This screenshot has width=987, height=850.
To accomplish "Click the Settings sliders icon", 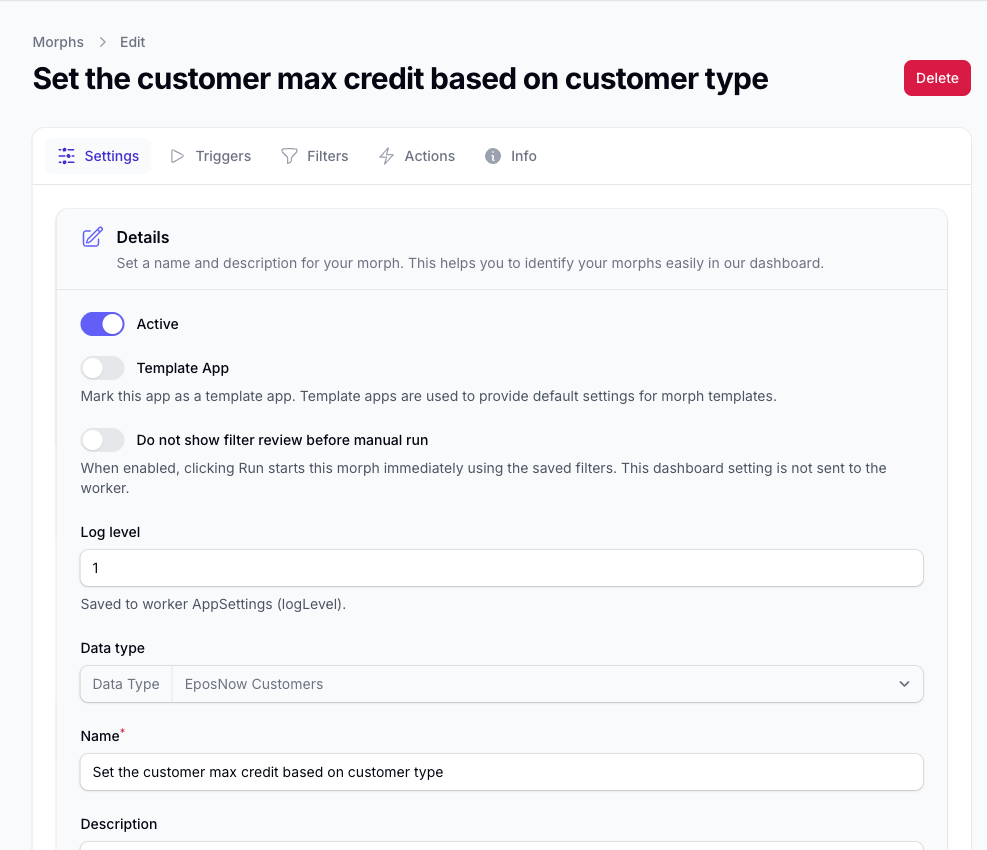I will [x=67, y=156].
